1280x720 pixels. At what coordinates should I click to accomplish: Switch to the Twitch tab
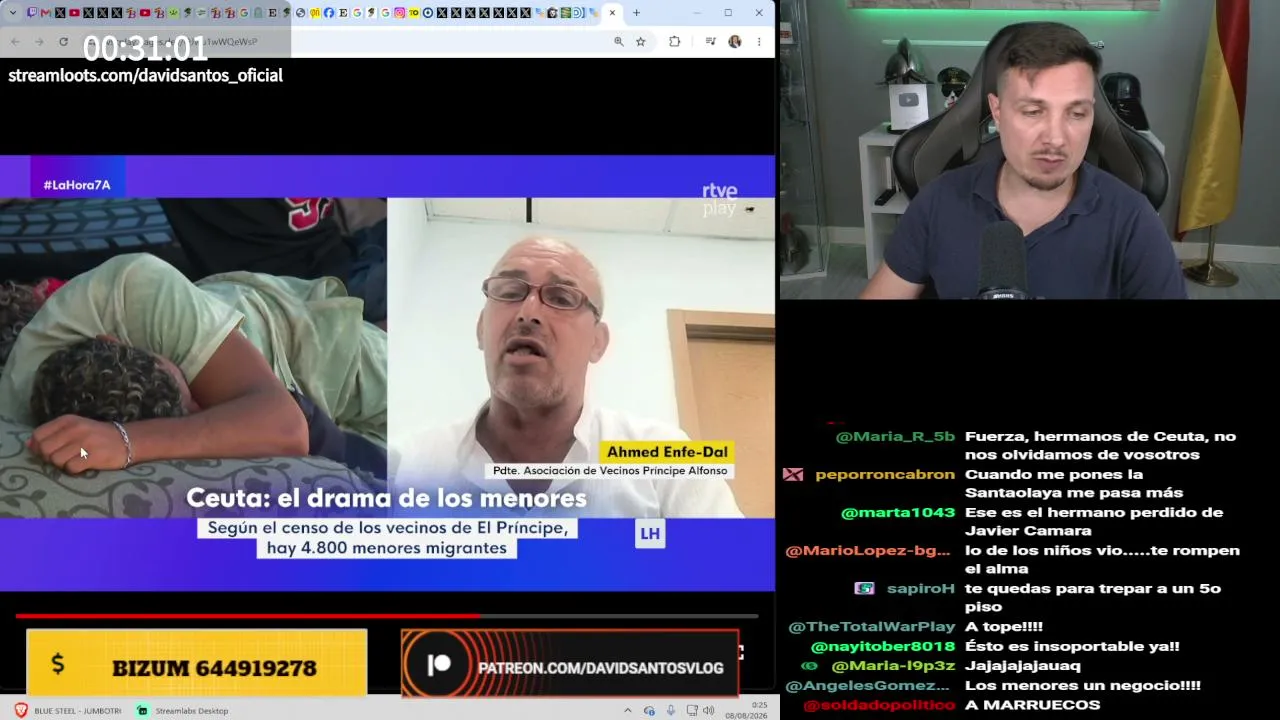pos(32,13)
